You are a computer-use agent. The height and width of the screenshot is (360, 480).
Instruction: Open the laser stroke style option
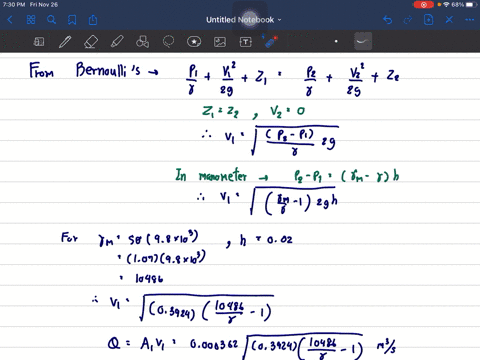363,41
